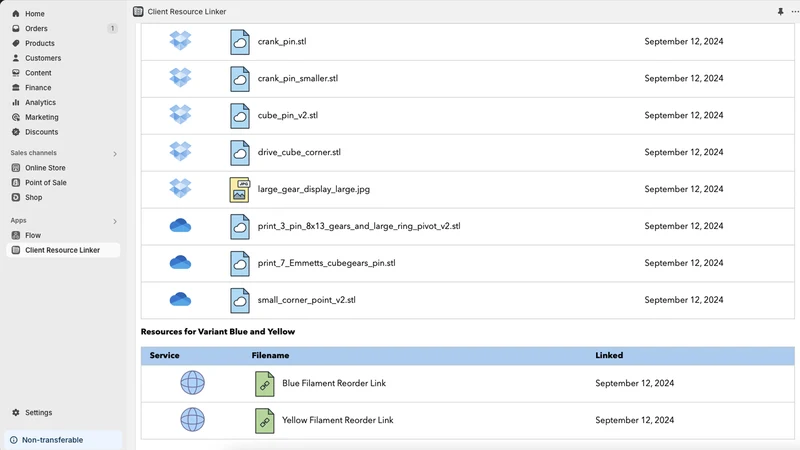Viewport: 800px width, 450px height.
Task: Click the linked date for Blue Filament Reorder Link
Action: coord(635,383)
